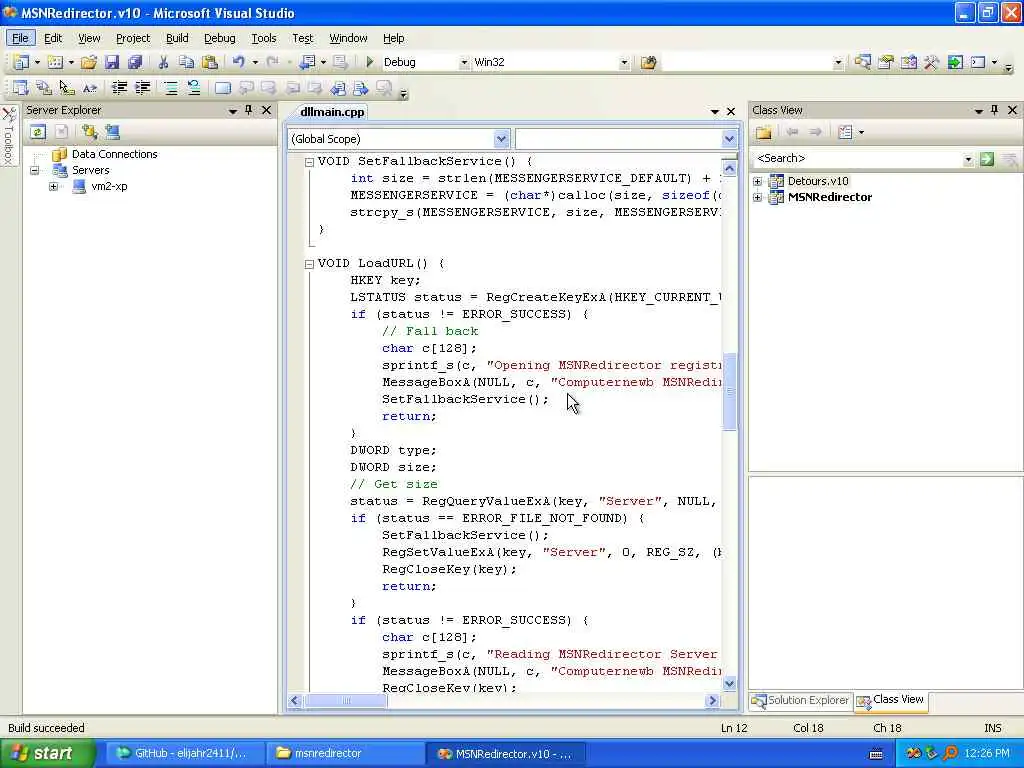Open Solution Explorer from the toolbar icon
Image resolution: width=1024 pixels, height=768 pixels.
(863, 63)
